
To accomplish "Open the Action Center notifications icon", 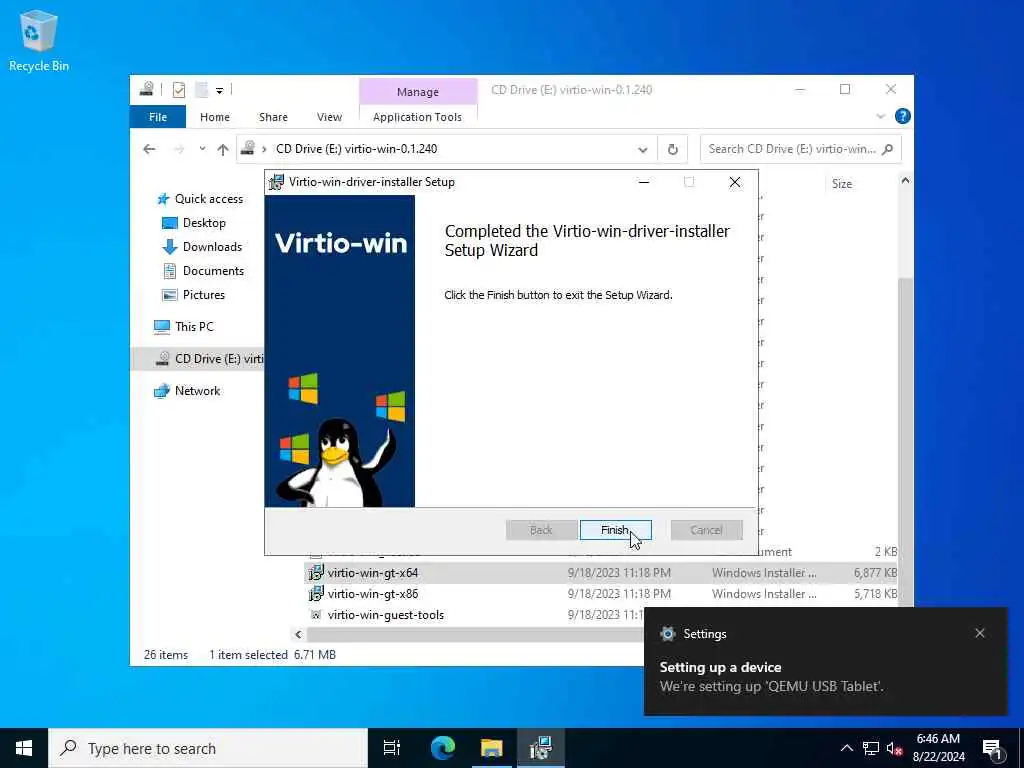I will point(992,748).
